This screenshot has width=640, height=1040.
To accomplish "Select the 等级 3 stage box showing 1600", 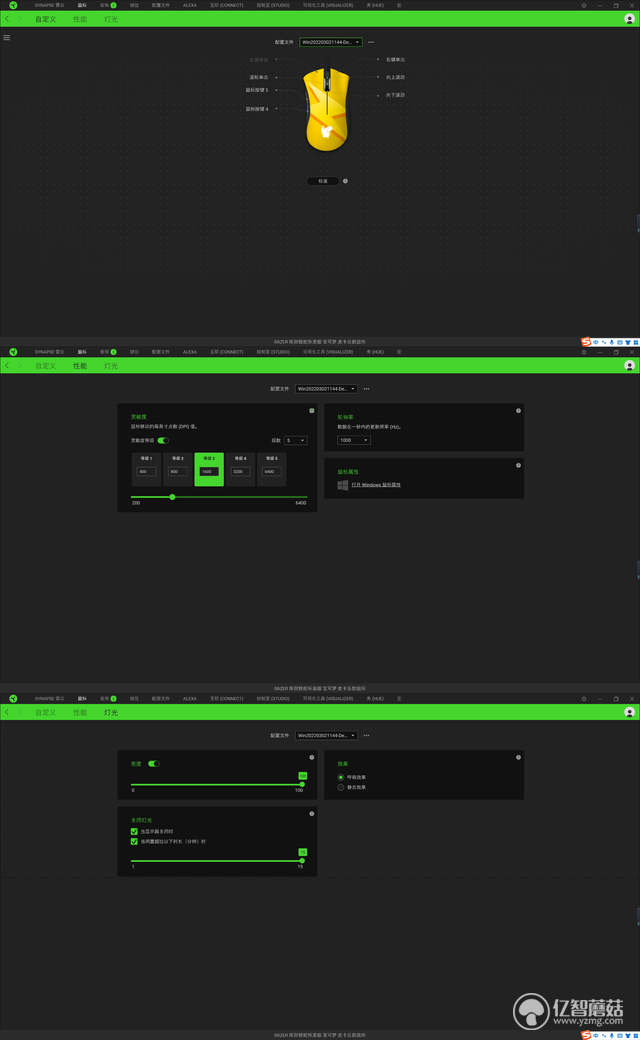I will pyautogui.click(x=209, y=470).
